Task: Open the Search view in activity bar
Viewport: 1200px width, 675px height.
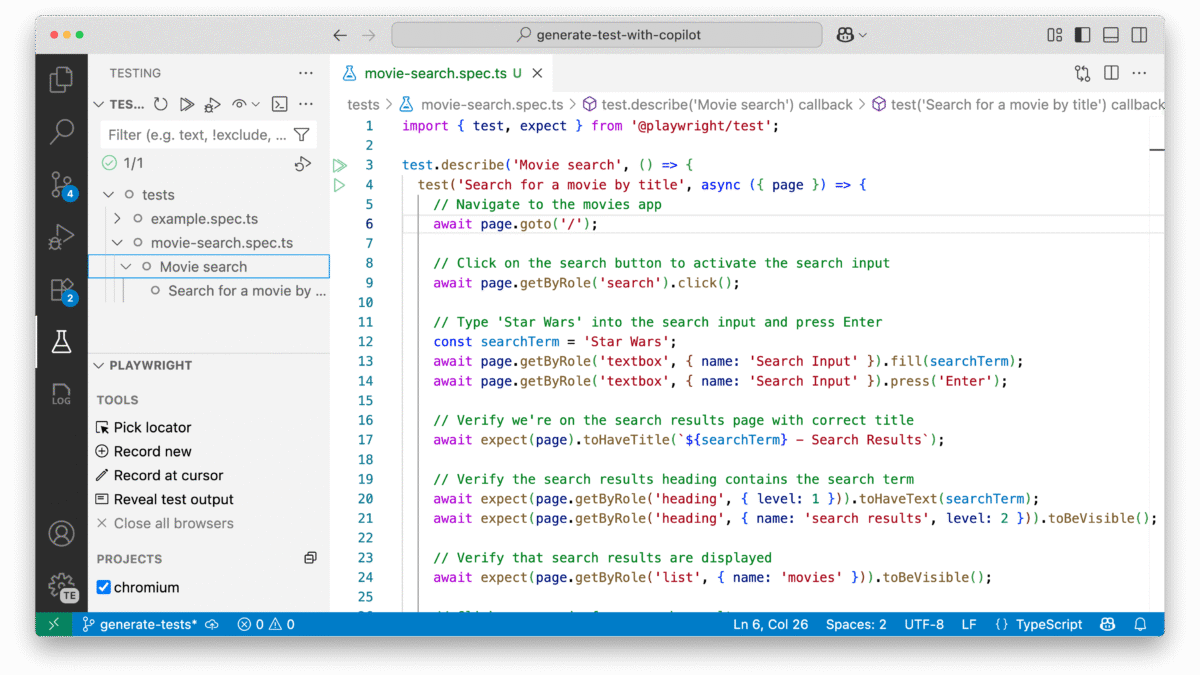Action: 61,131
